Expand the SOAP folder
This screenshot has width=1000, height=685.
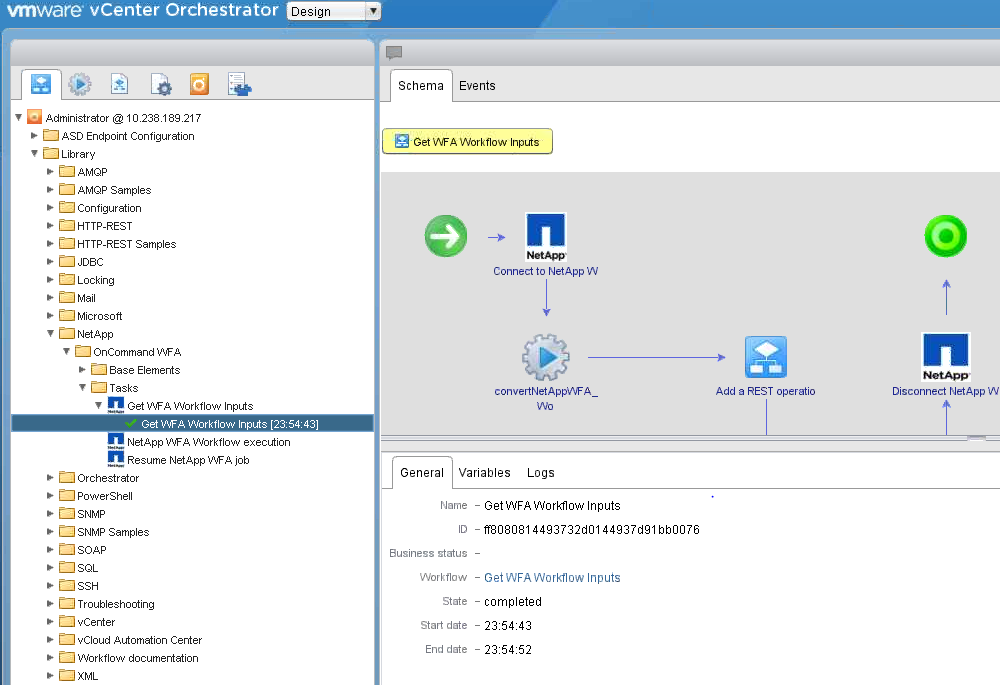50,549
